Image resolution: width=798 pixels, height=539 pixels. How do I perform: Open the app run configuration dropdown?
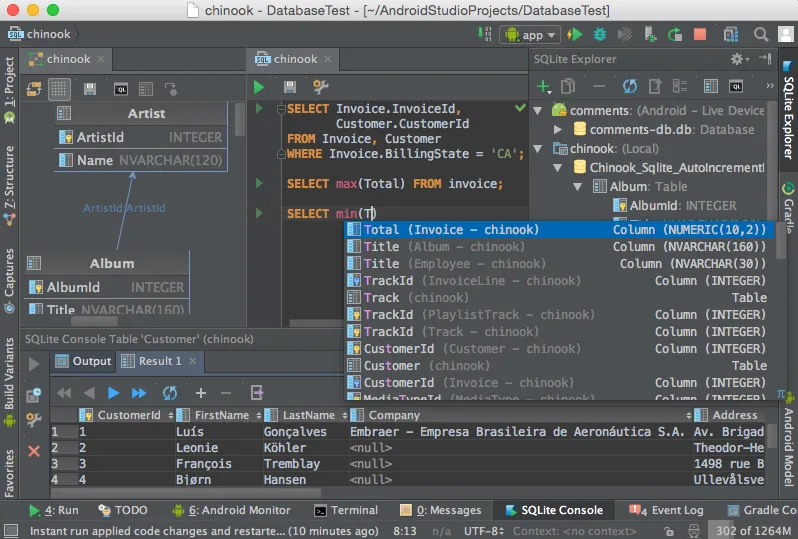pos(530,35)
